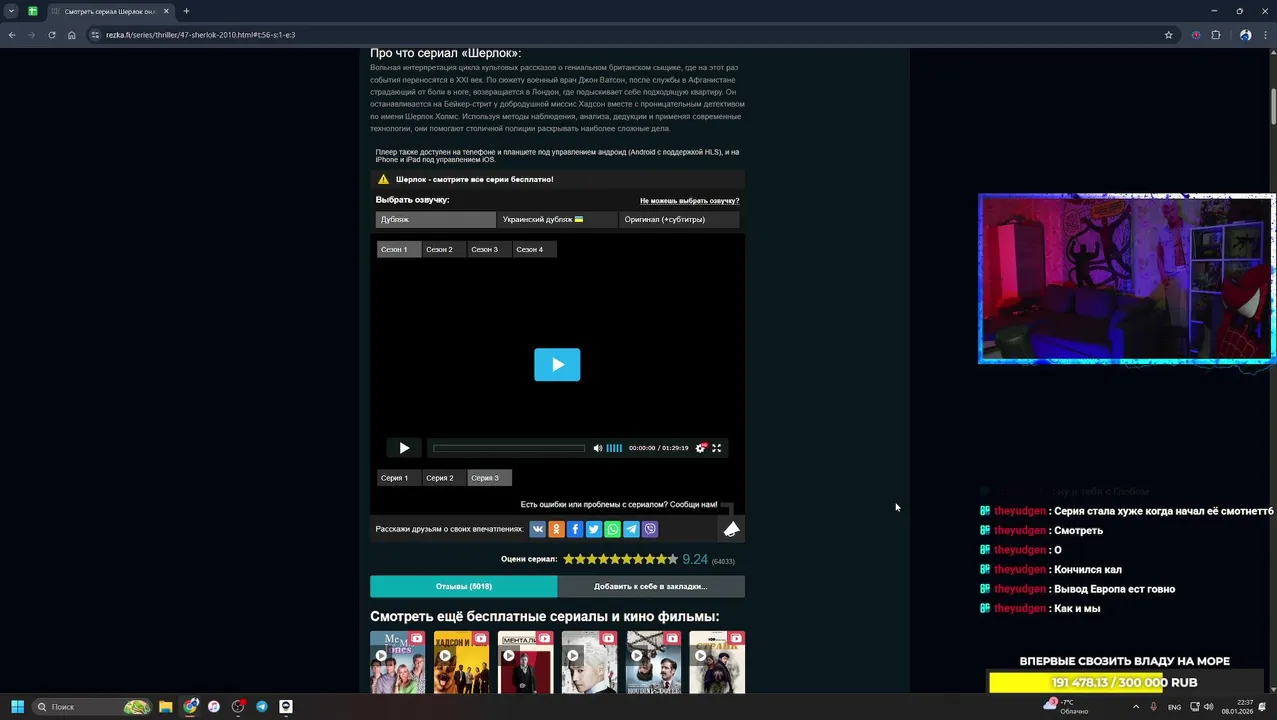Share the series on Odnoklassniki
This screenshot has width=1277, height=720.
coord(556,529)
